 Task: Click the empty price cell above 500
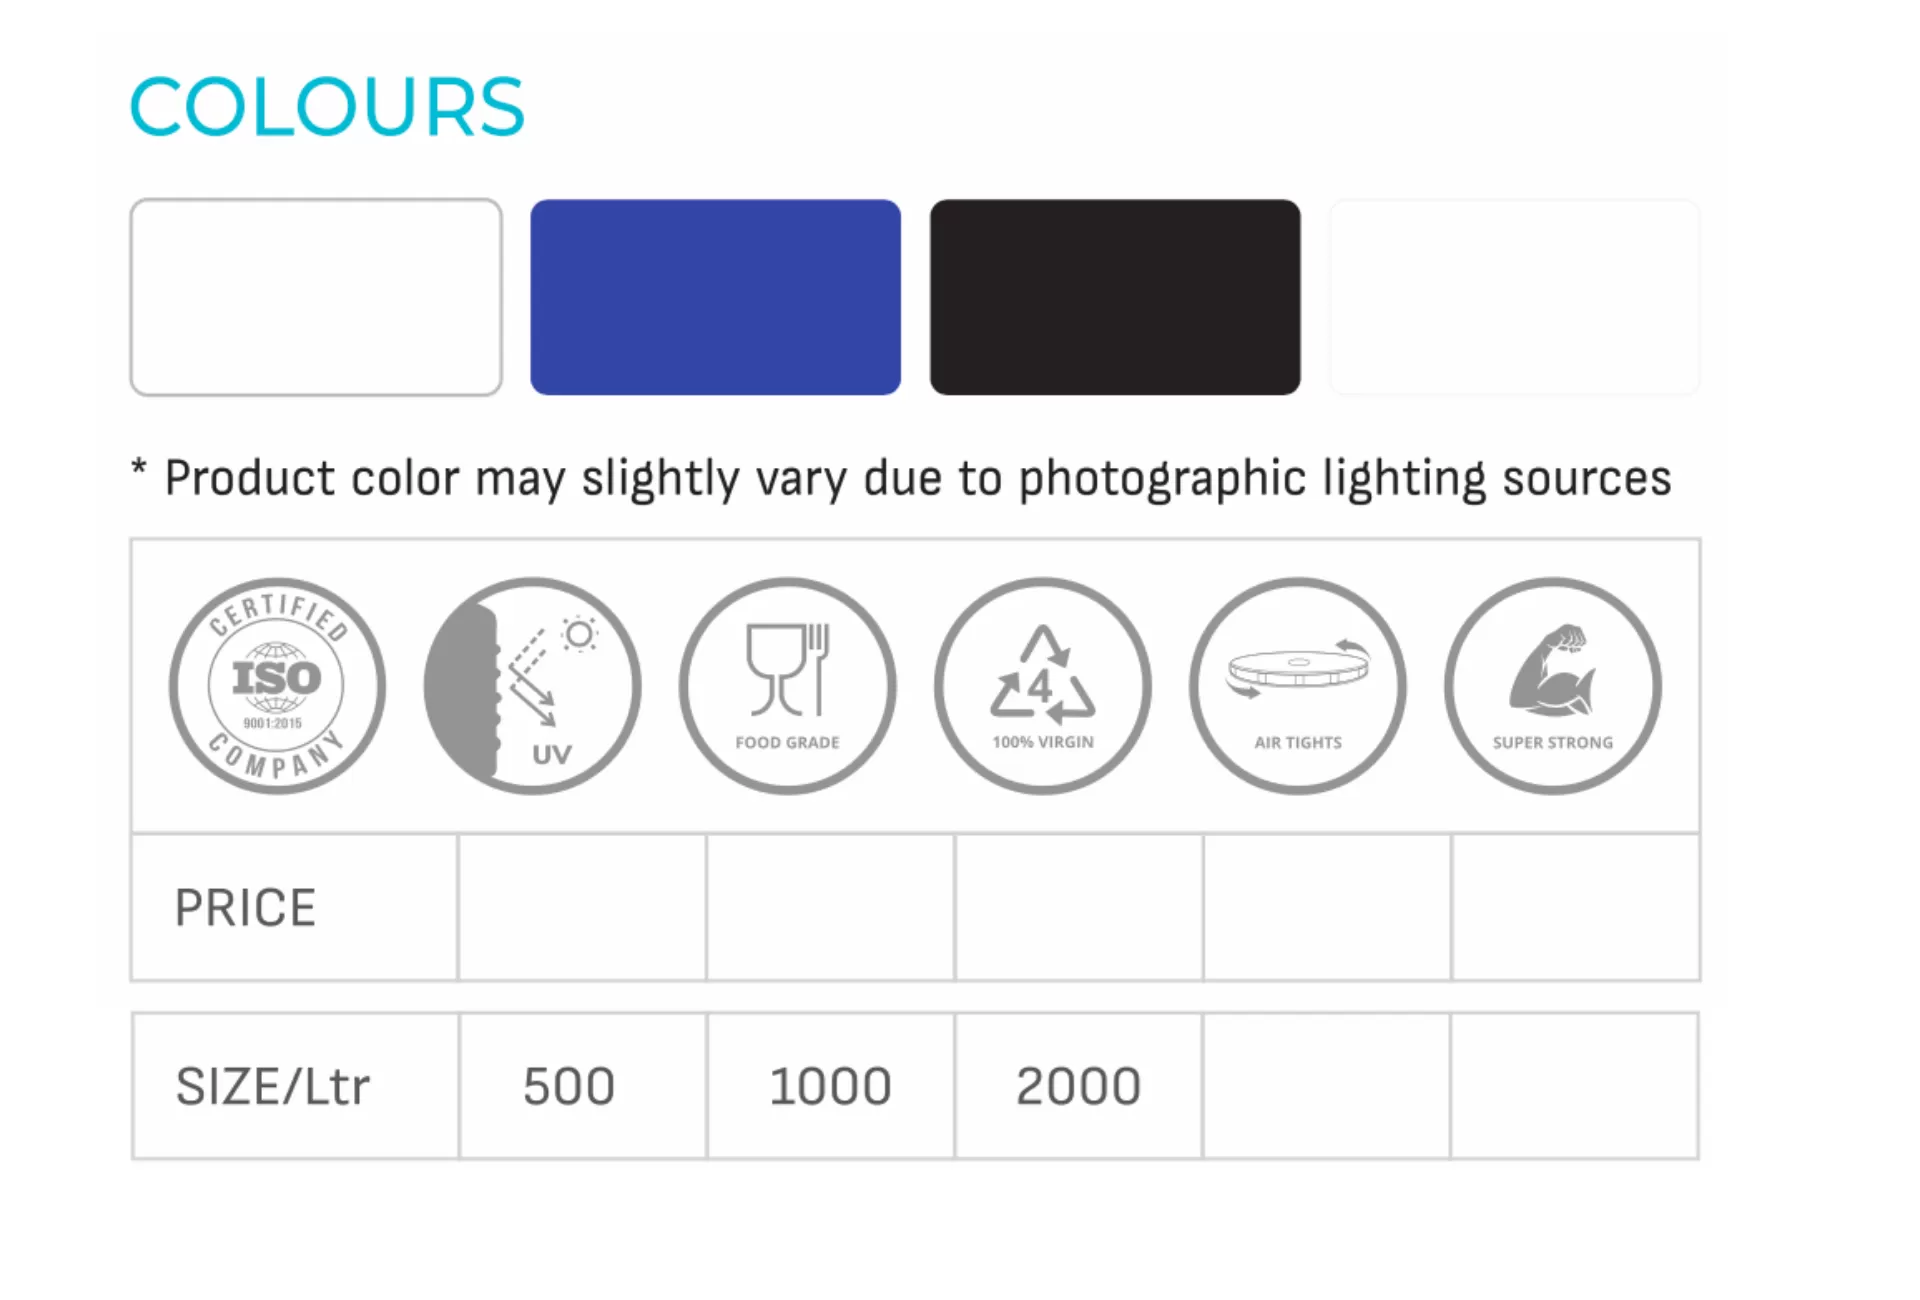click(x=582, y=908)
